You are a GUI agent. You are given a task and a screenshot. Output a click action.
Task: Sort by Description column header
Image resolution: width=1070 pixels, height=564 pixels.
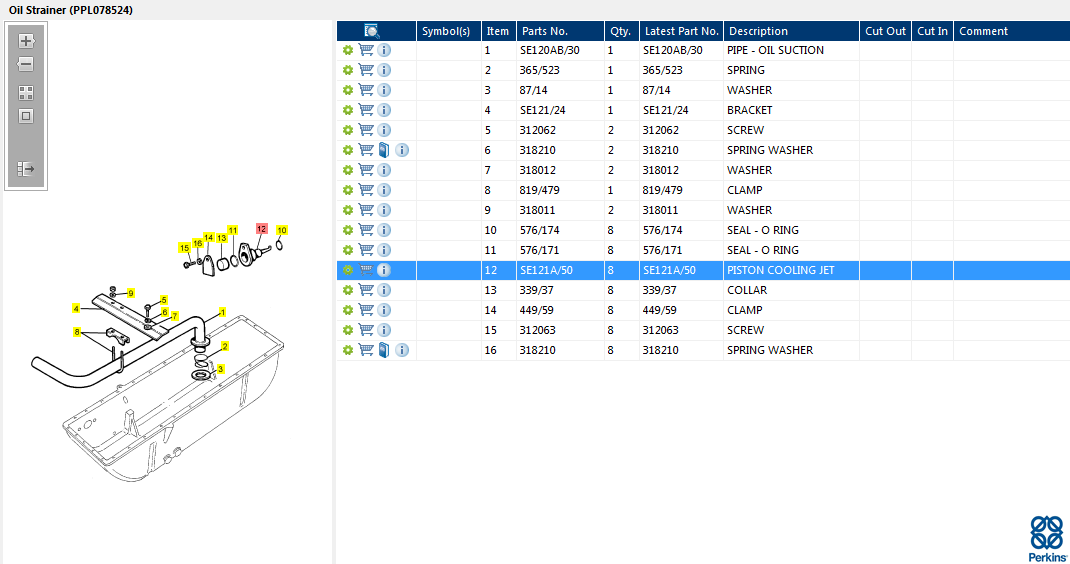pos(791,31)
